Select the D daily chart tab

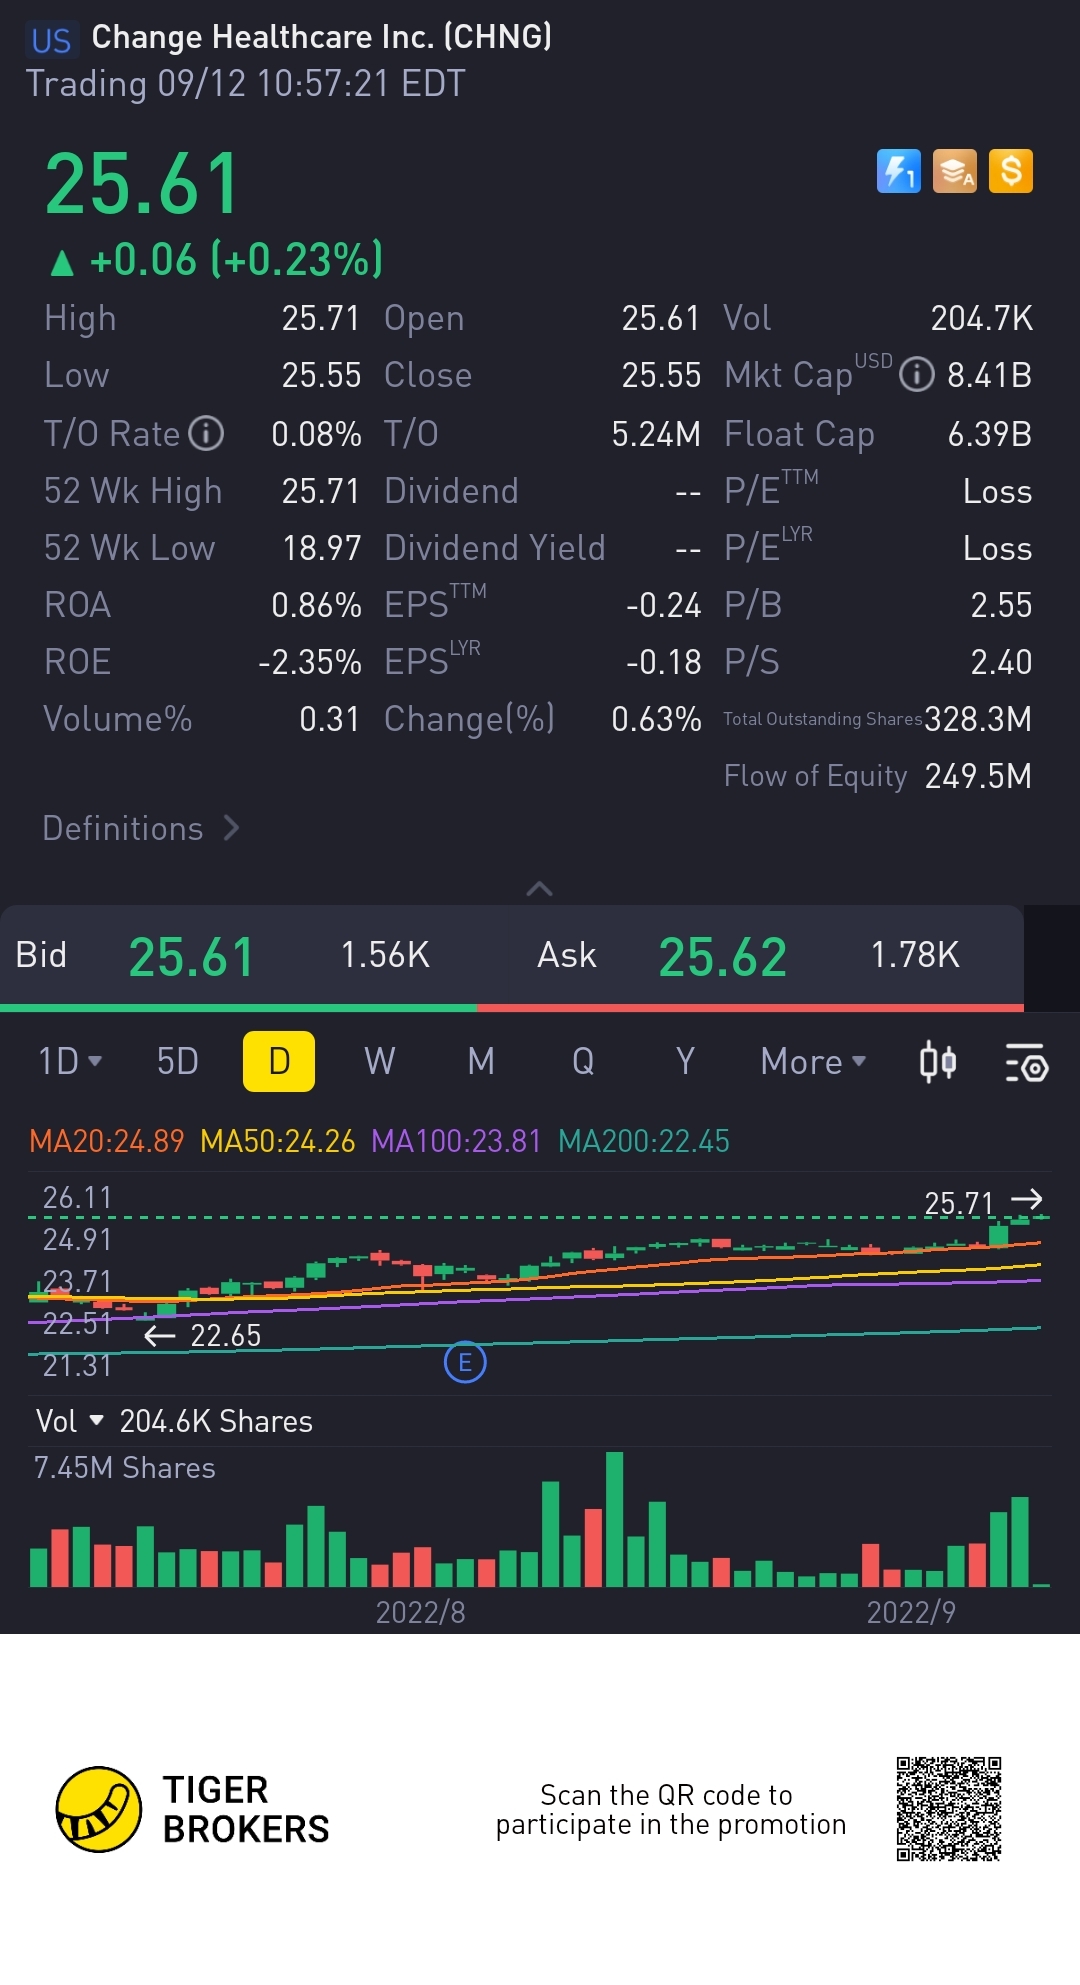point(279,1061)
